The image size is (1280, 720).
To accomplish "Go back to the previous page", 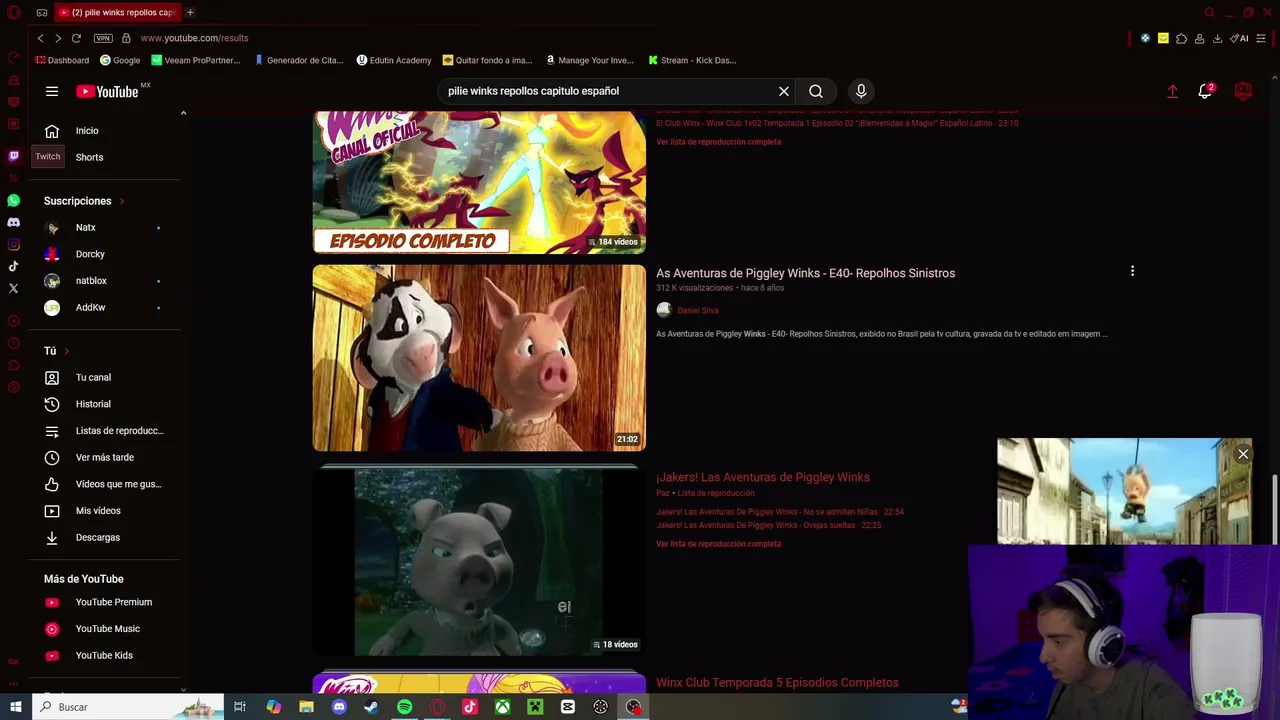I will [x=40, y=38].
